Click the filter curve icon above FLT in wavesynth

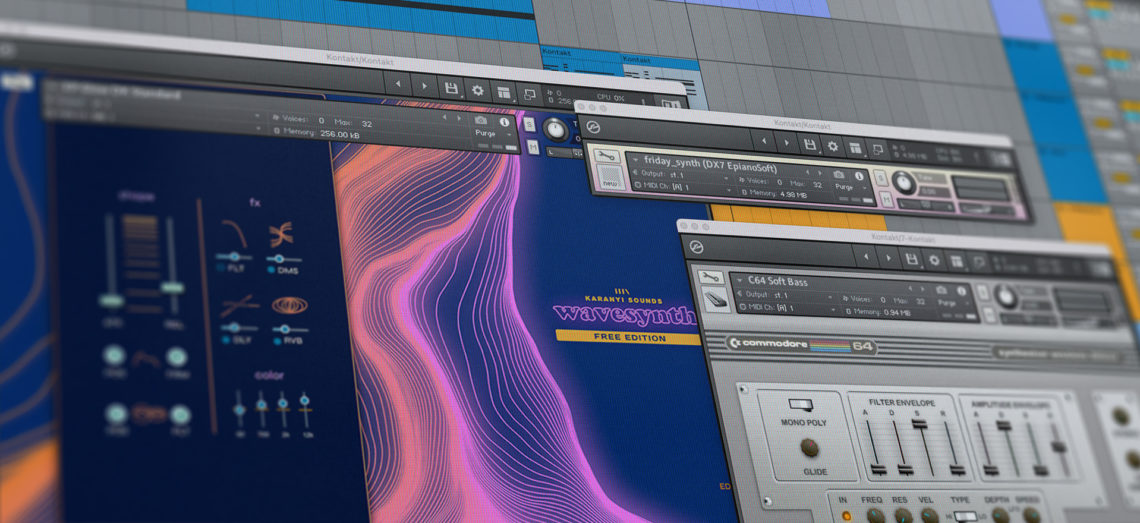[233, 233]
